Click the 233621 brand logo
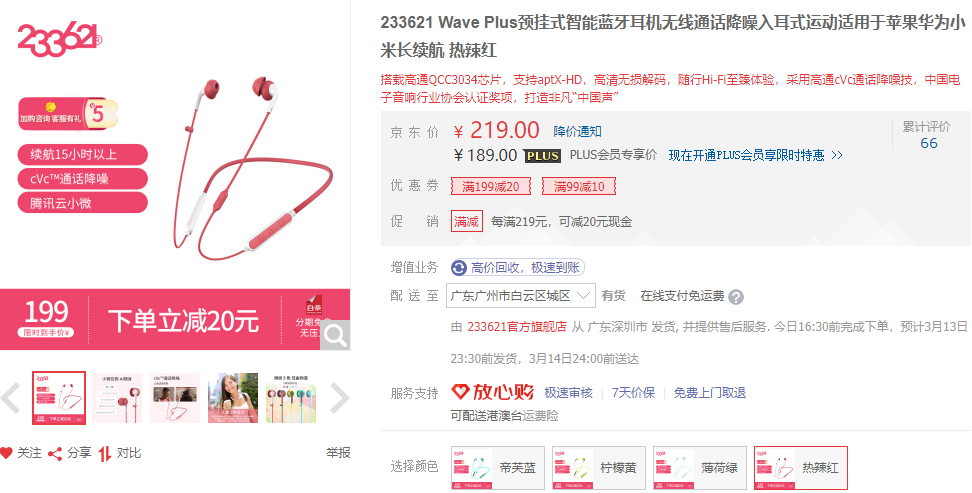This screenshot has width=972, height=493. coord(60,41)
